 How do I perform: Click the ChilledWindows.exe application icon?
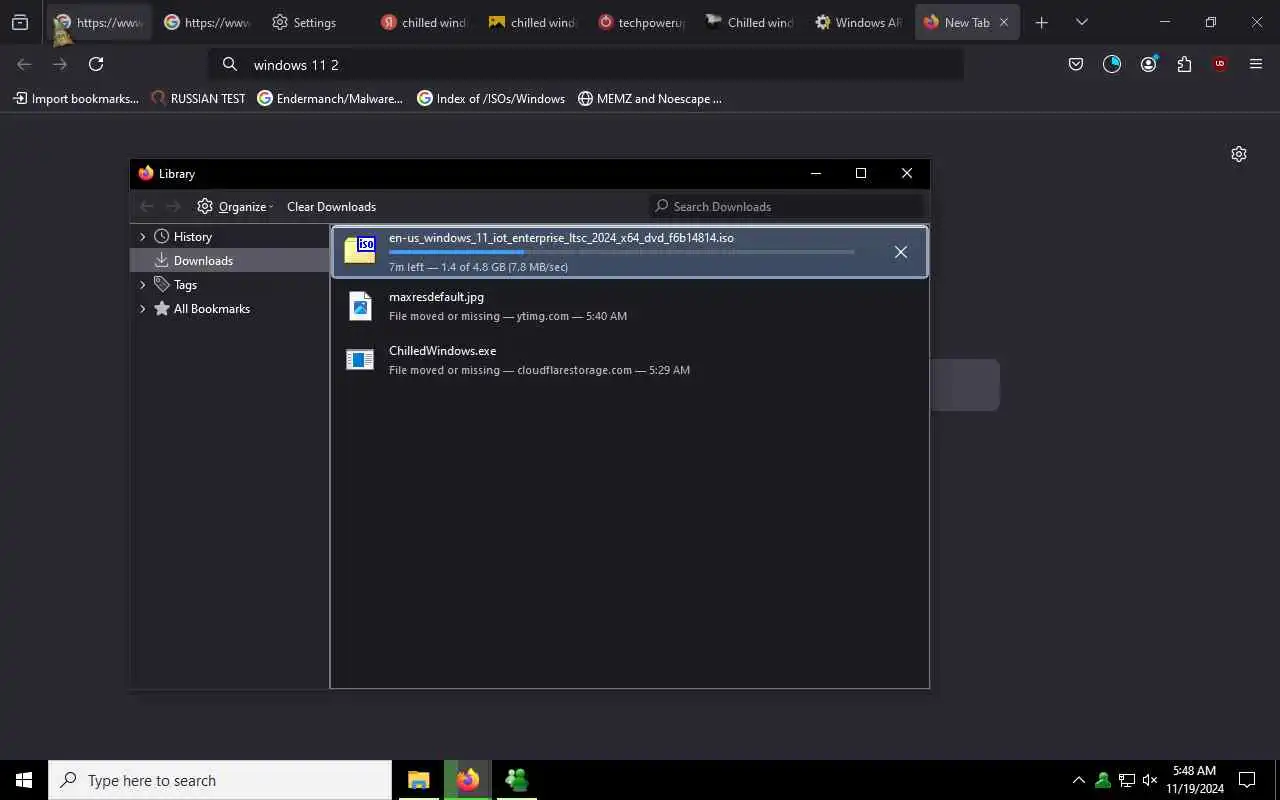360,359
